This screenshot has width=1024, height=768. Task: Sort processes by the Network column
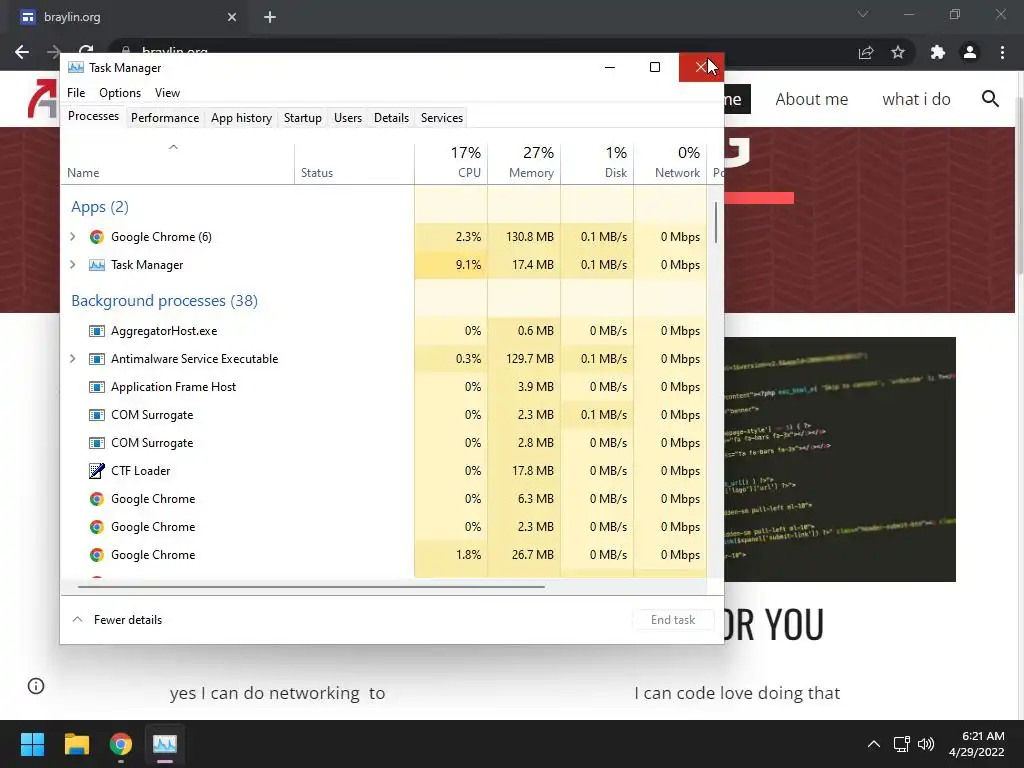coord(670,163)
